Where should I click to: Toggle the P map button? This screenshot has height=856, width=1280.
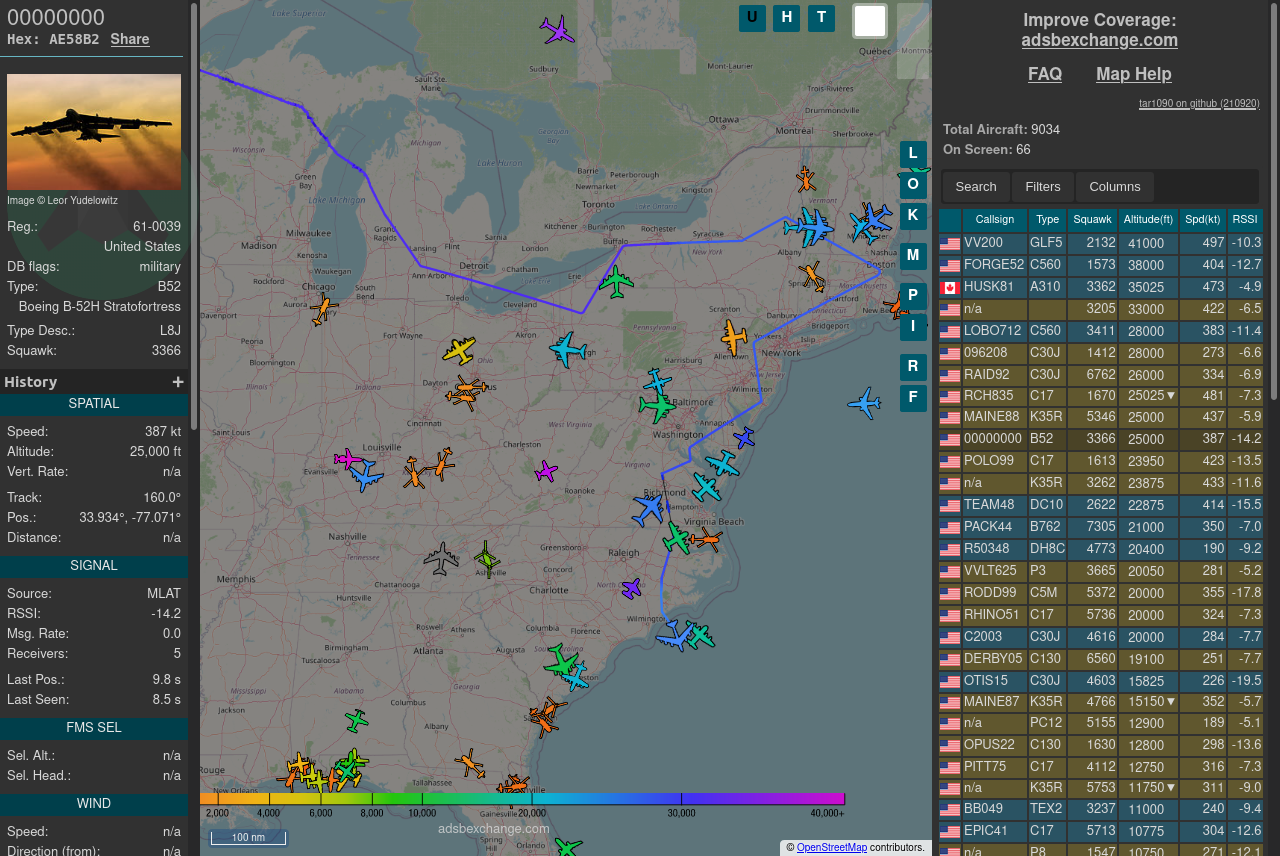(913, 296)
